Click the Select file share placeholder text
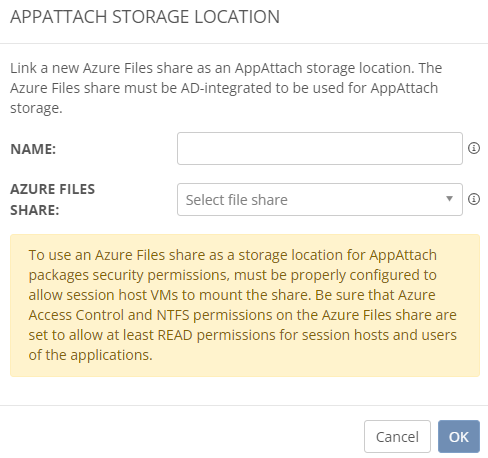This screenshot has height=458, width=488. [236, 200]
